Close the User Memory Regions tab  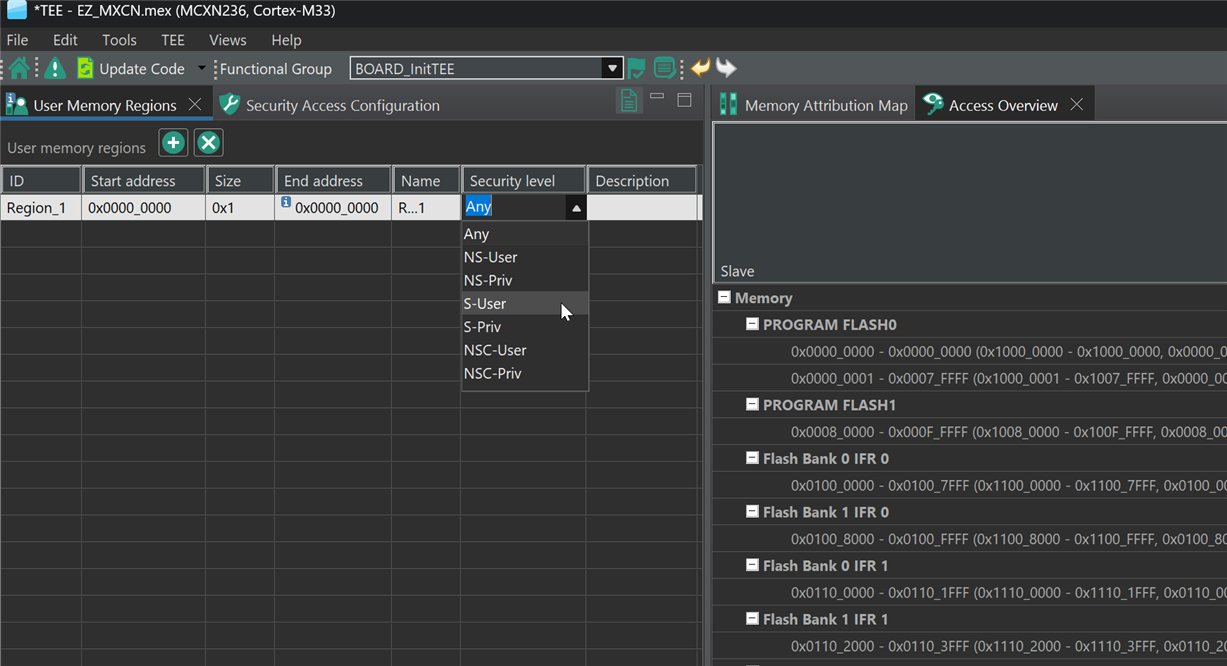pos(195,104)
